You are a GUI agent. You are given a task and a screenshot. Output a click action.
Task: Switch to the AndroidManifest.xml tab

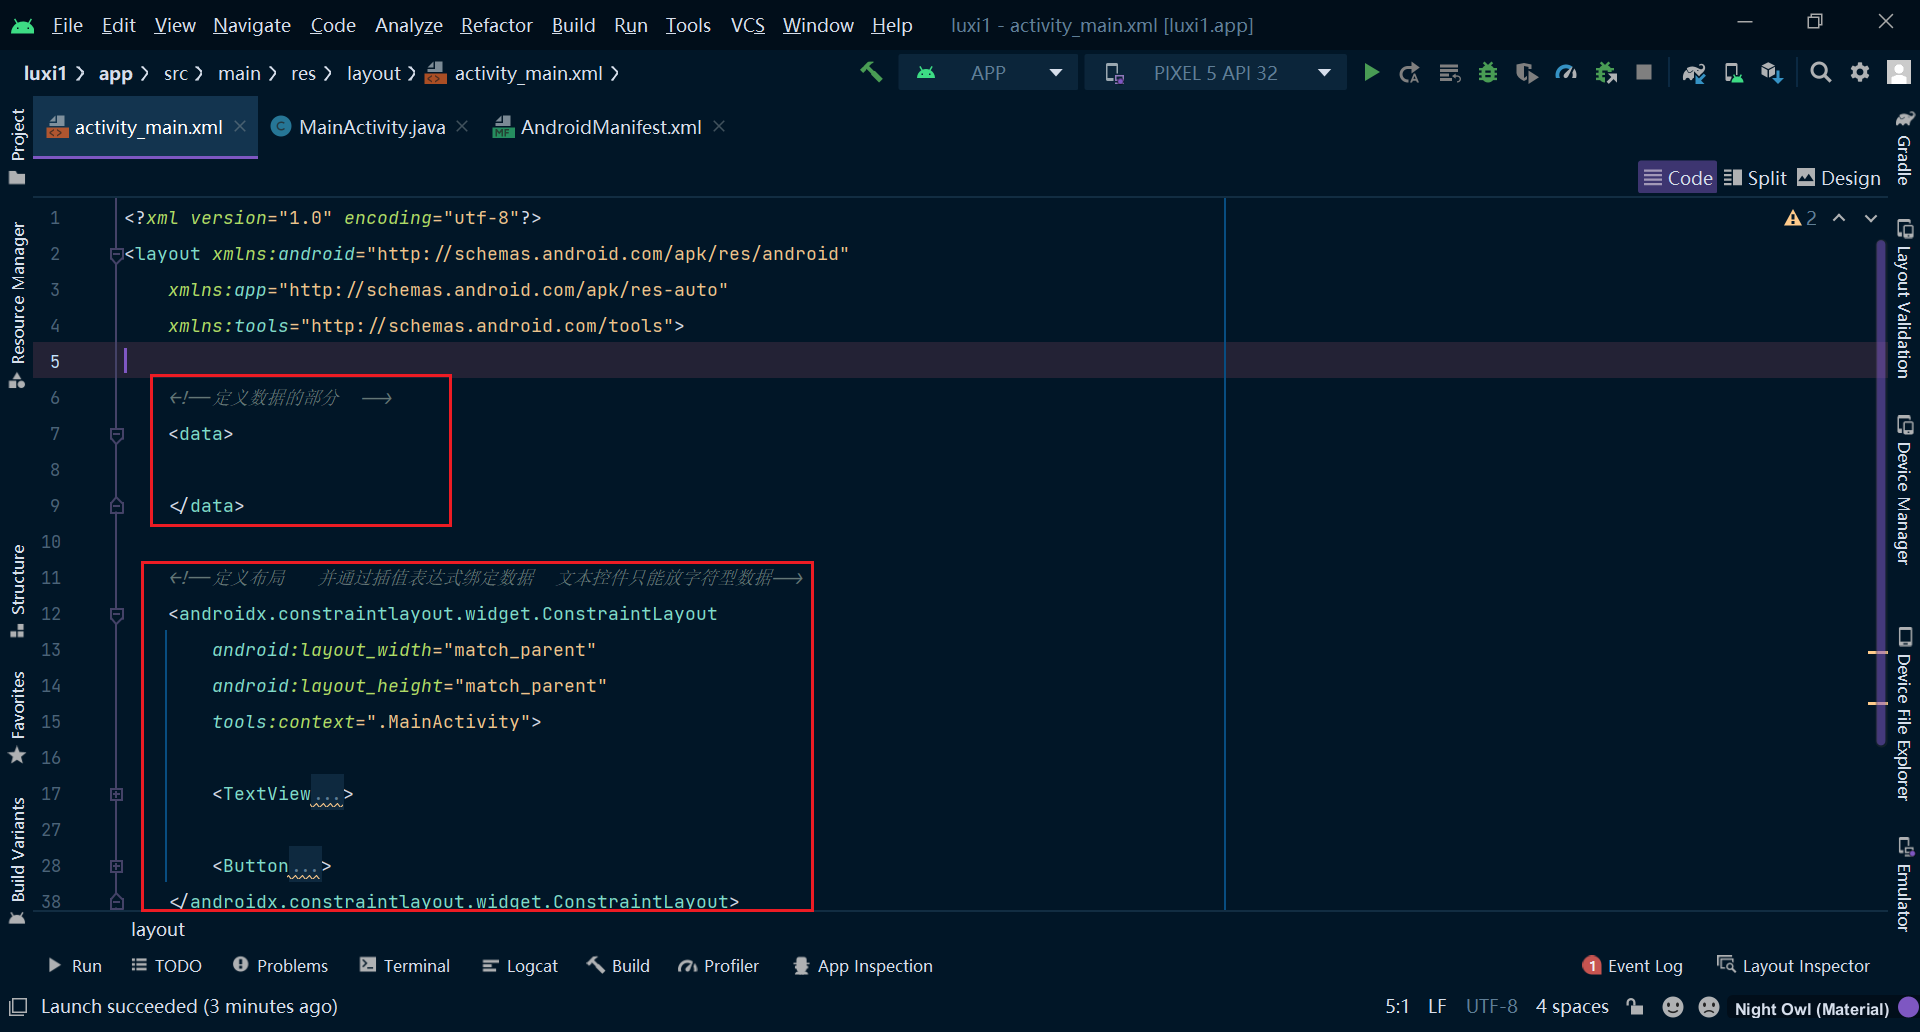[x=610, y=127]
